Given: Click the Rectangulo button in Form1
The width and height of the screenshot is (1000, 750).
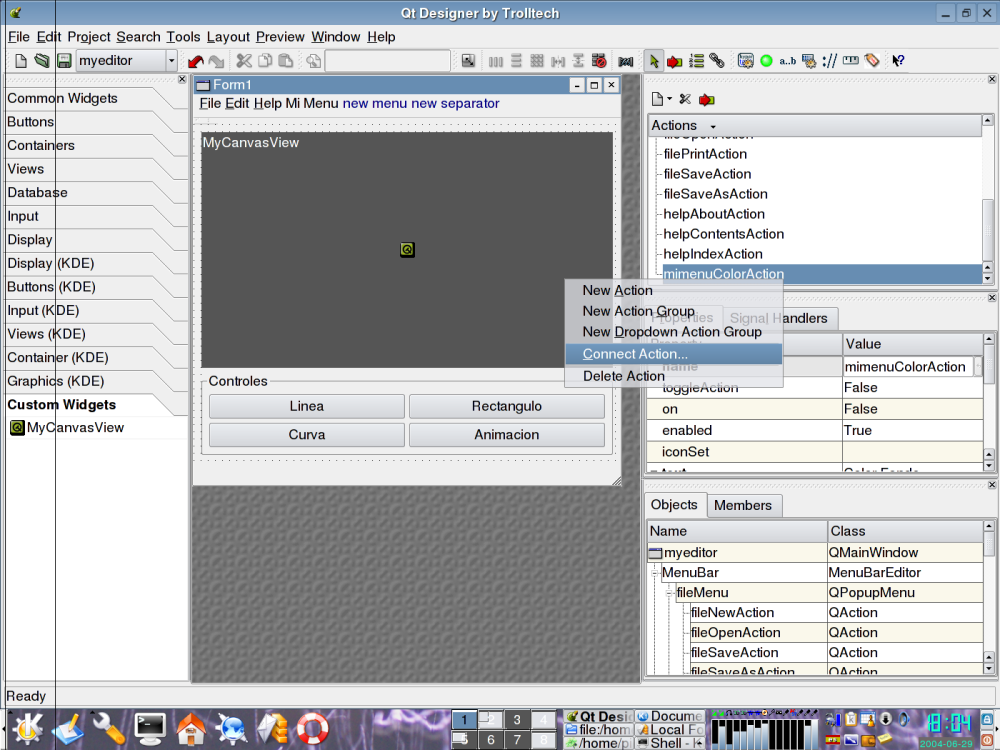Looking at the screenshot, I should click(x=507, y=406).
